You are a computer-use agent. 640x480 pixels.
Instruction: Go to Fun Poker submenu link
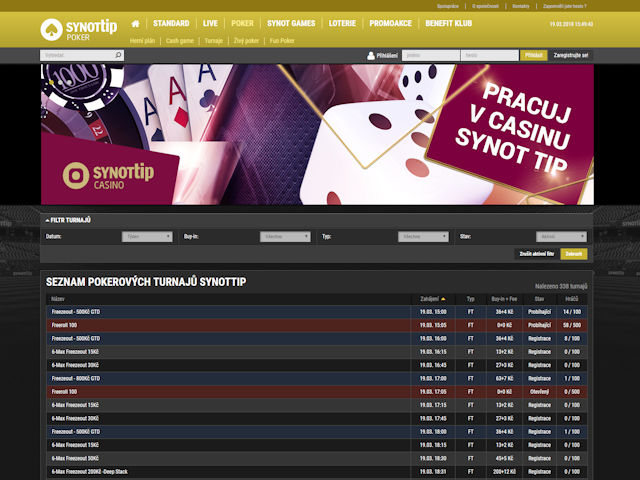click(x=282, y=41)
